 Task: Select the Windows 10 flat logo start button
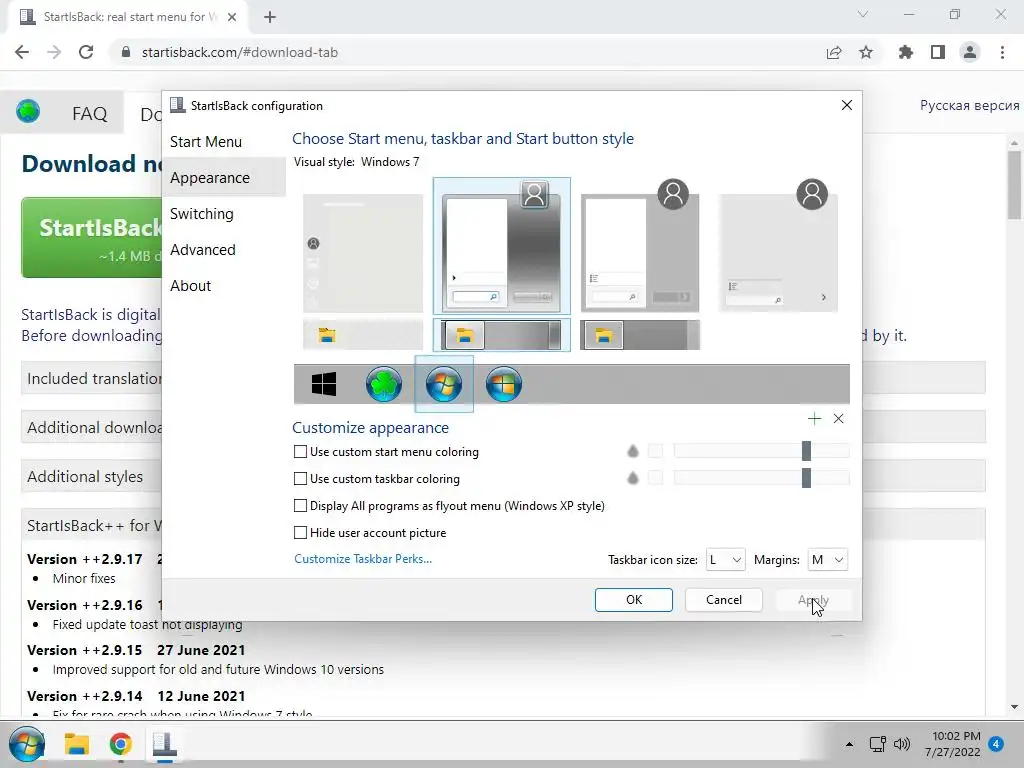point(323,384)
